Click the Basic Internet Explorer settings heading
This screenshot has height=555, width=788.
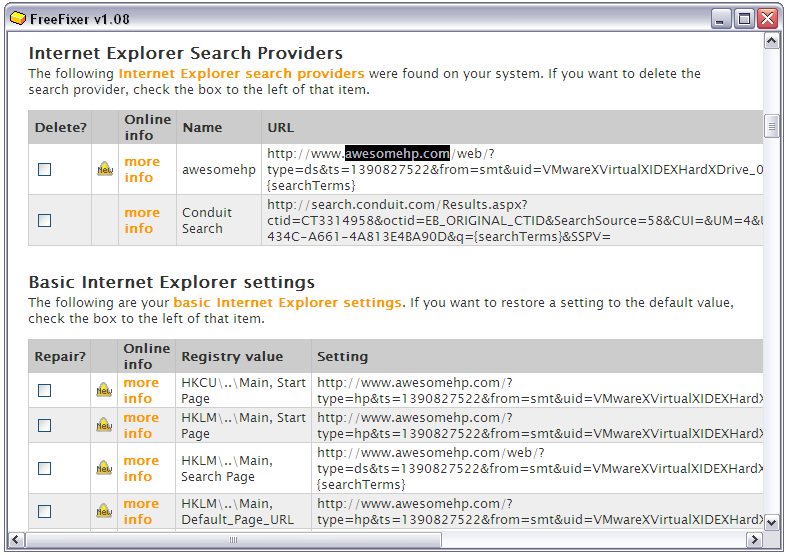tap(172, 282)
